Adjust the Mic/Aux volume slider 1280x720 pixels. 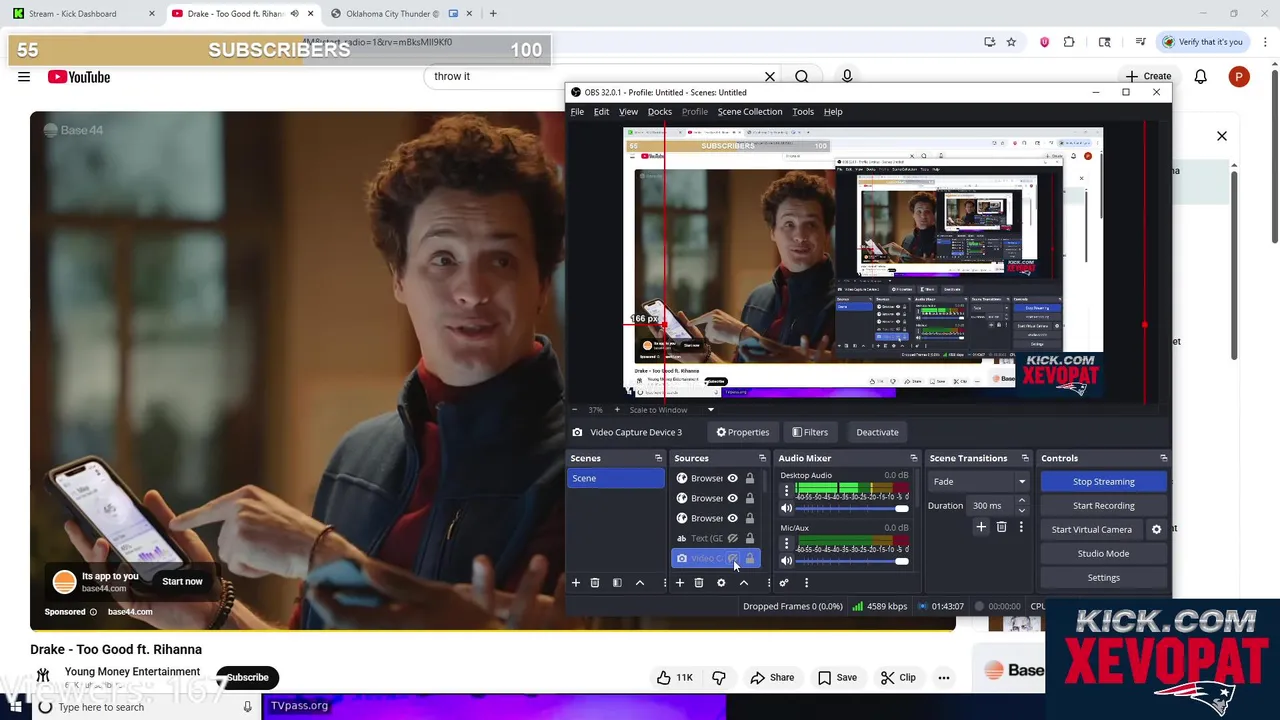coord(853,561)
